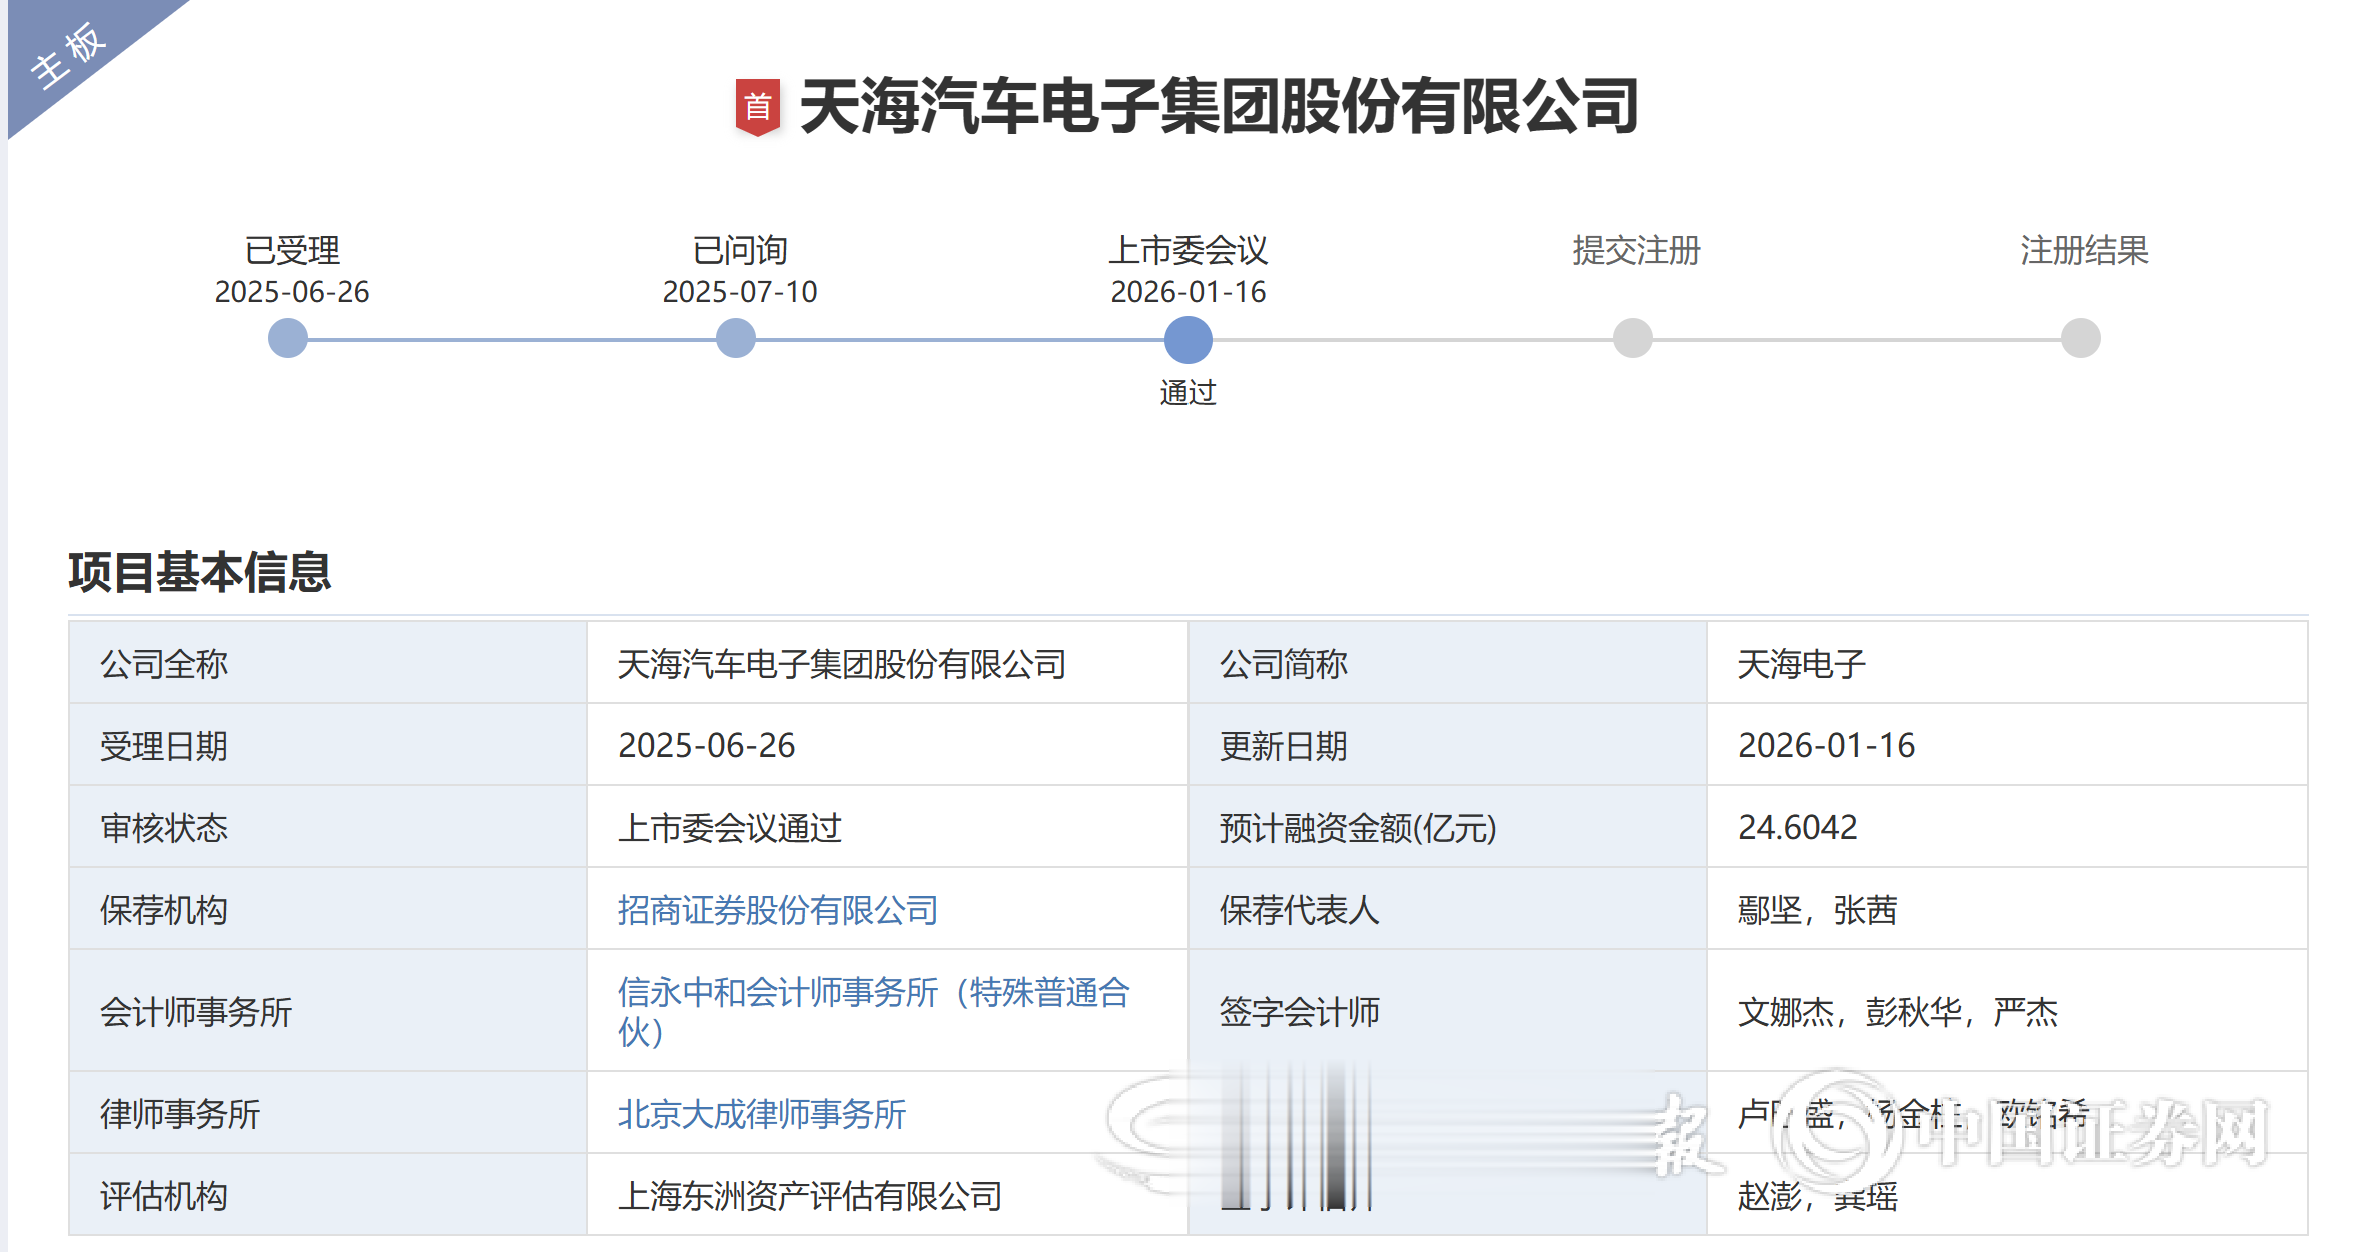The image size is (2368, 1252).
Task: Click the 注册结果 gray timeline circle
Action: coord(2081,338)
